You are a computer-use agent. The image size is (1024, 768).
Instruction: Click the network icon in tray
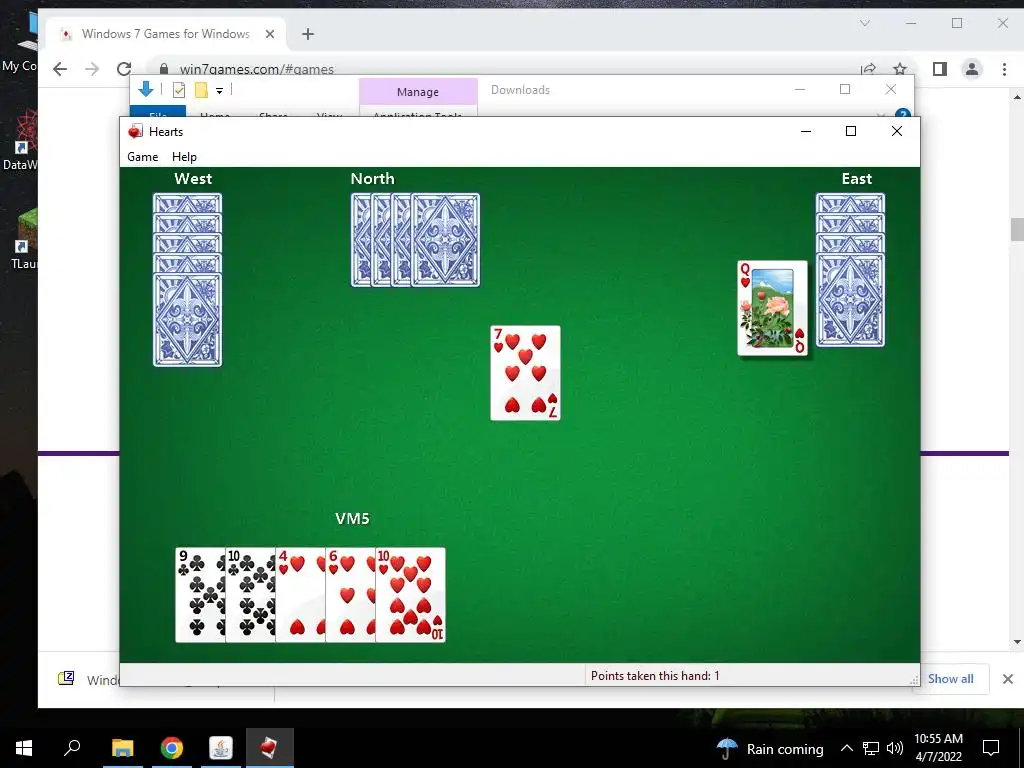[871, 748]
